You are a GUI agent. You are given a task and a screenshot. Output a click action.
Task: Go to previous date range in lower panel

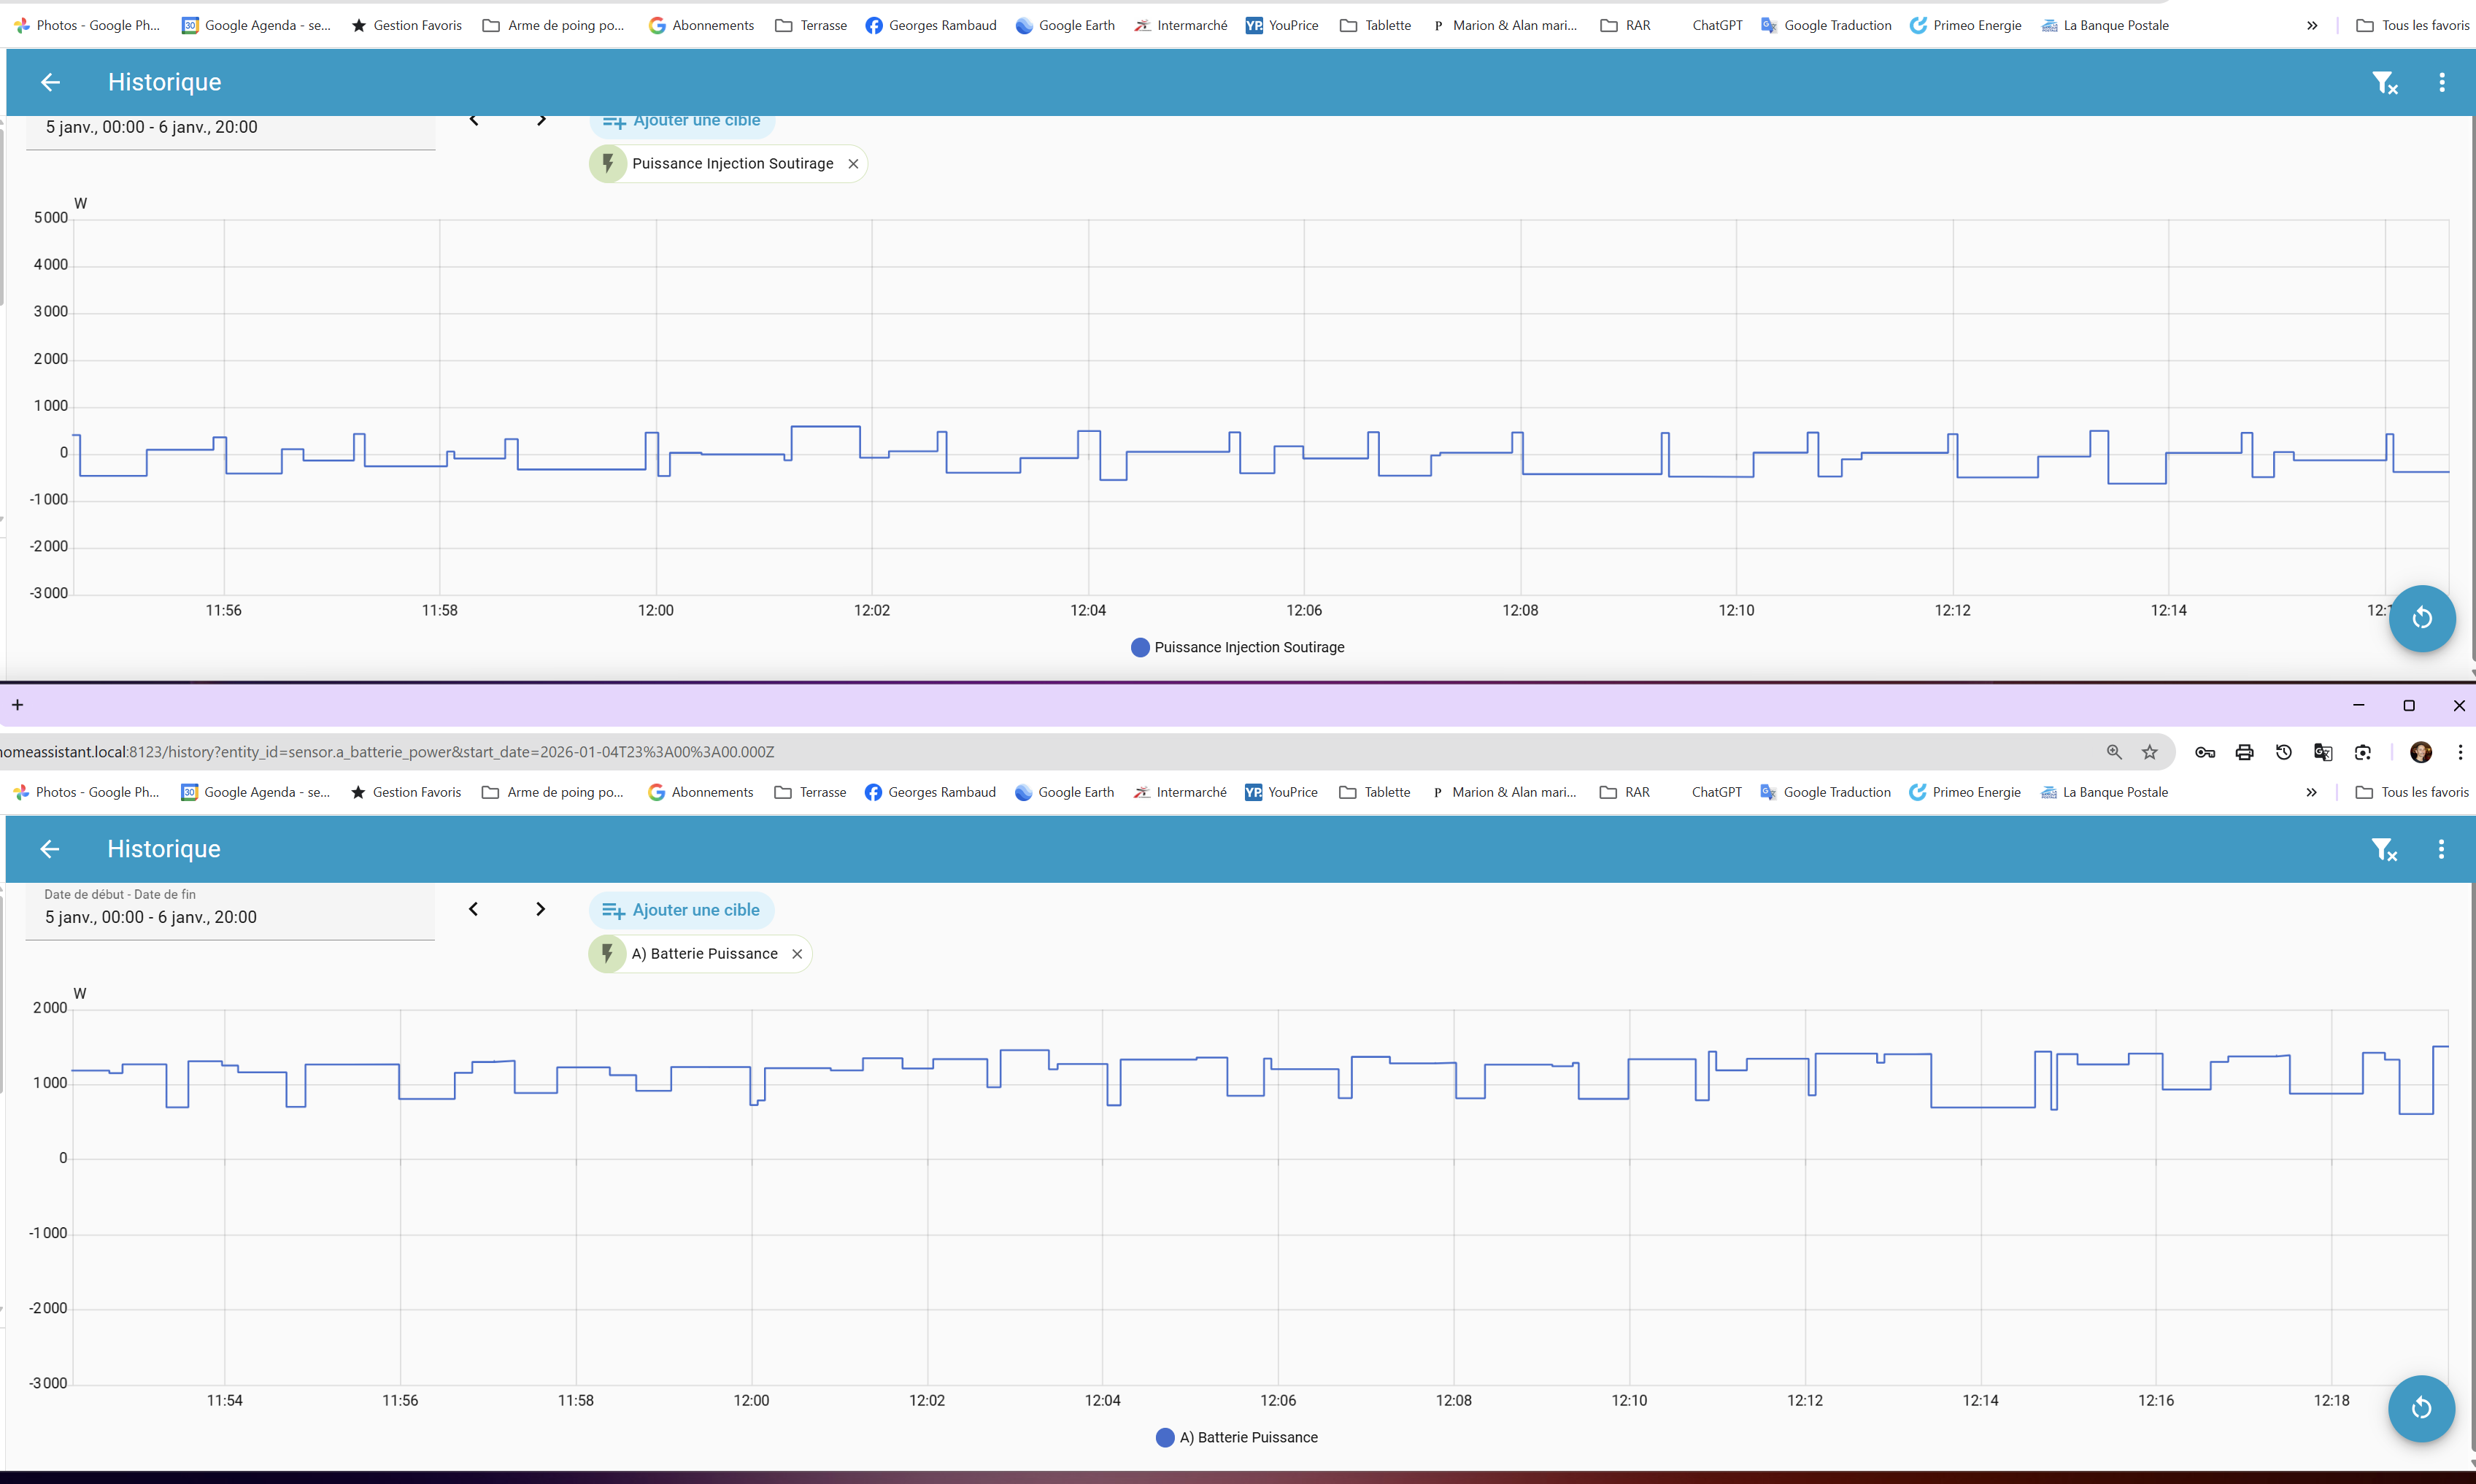(473, 909)
